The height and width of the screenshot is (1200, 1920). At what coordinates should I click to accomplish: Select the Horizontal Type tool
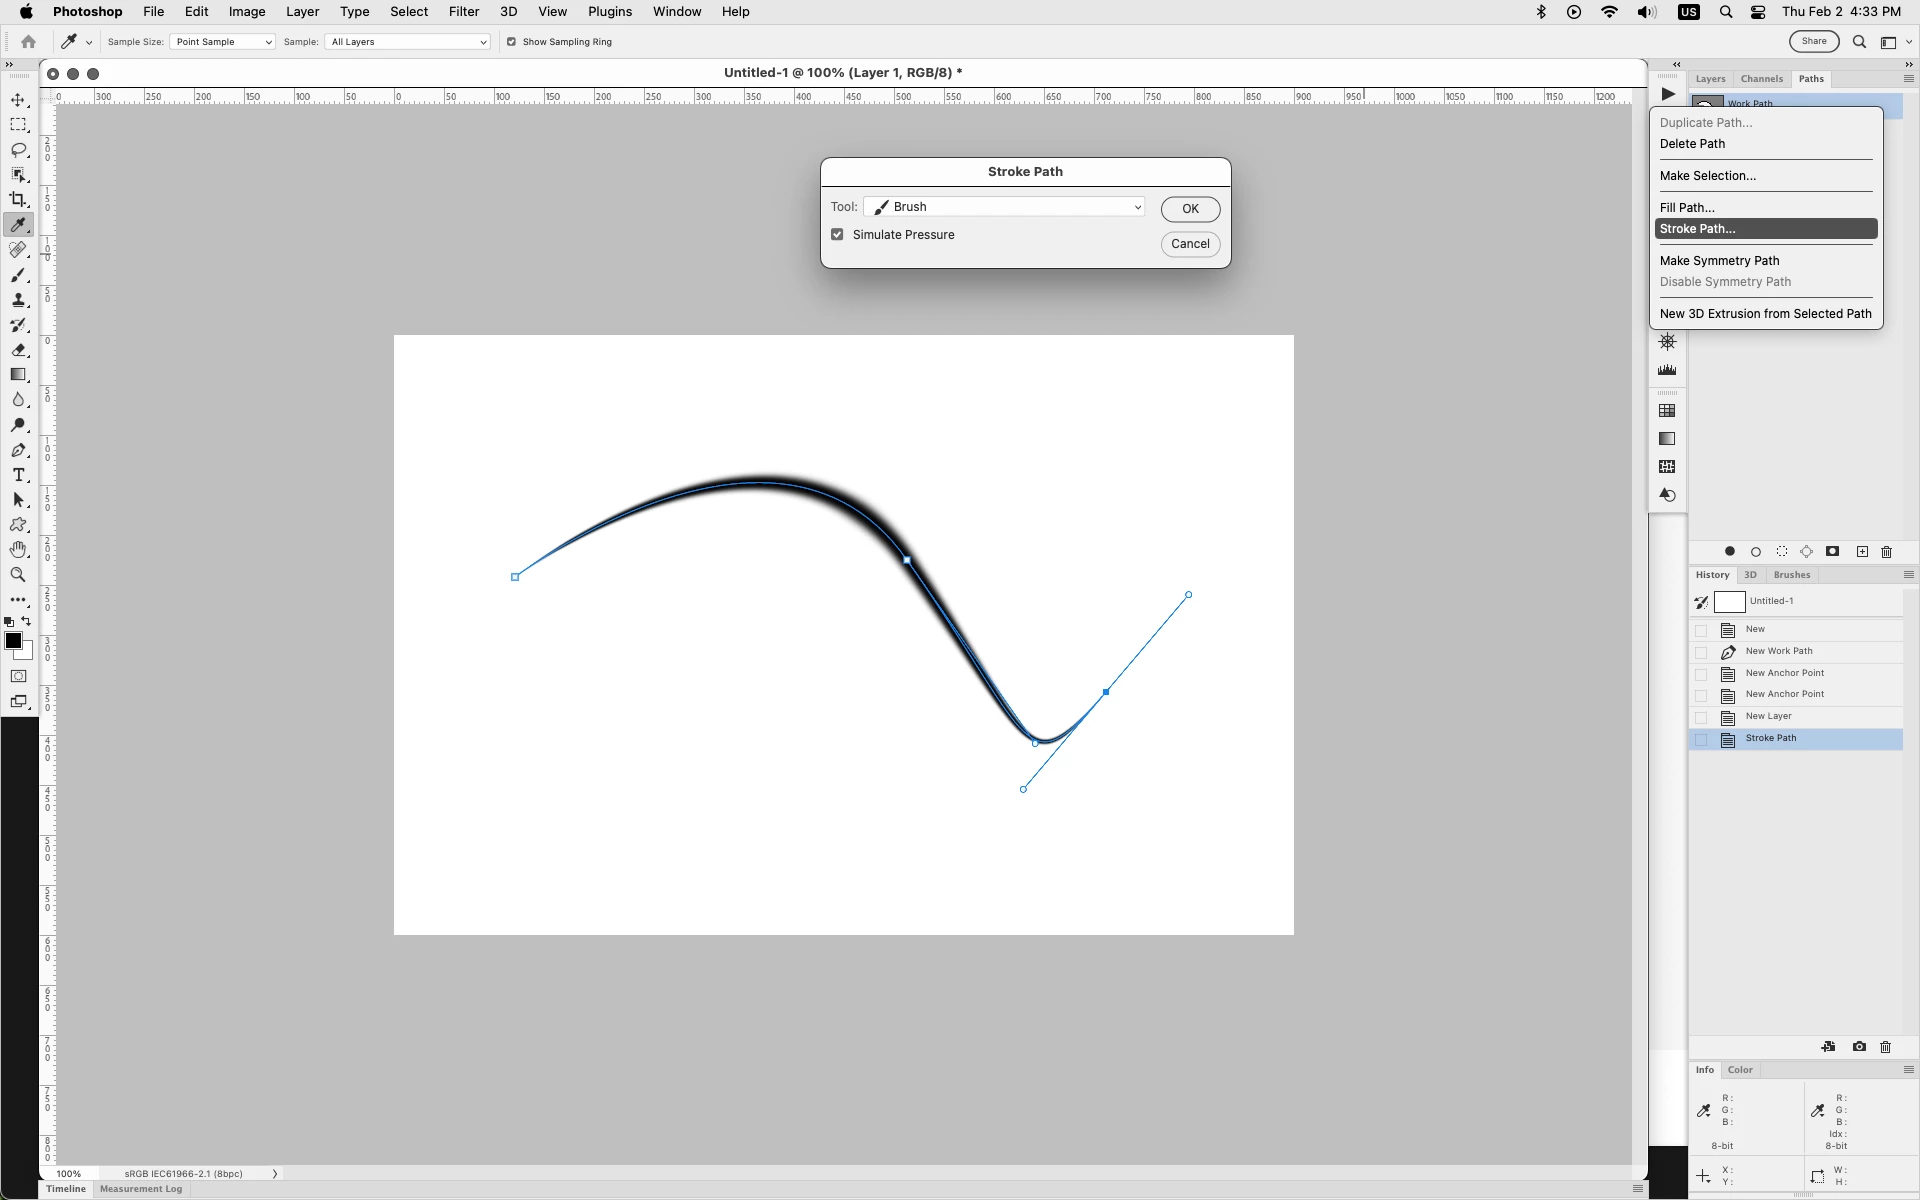pyautogui.click(x=18, y=475)
